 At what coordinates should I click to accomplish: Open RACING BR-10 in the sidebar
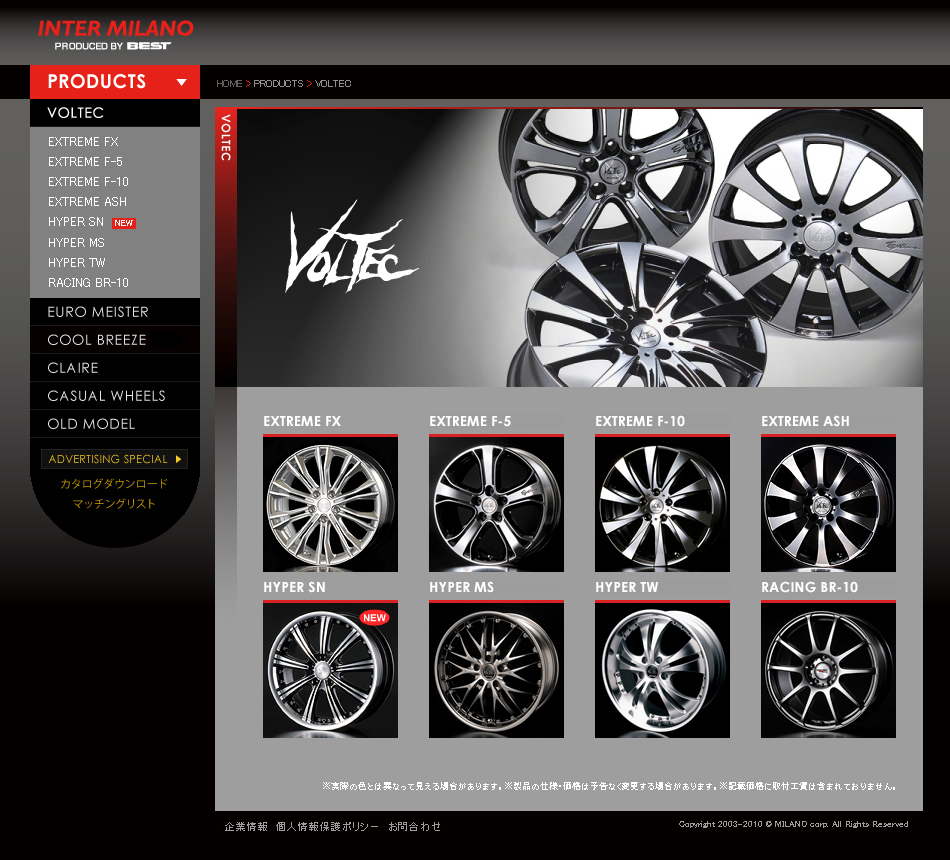[x=88, y=282]
